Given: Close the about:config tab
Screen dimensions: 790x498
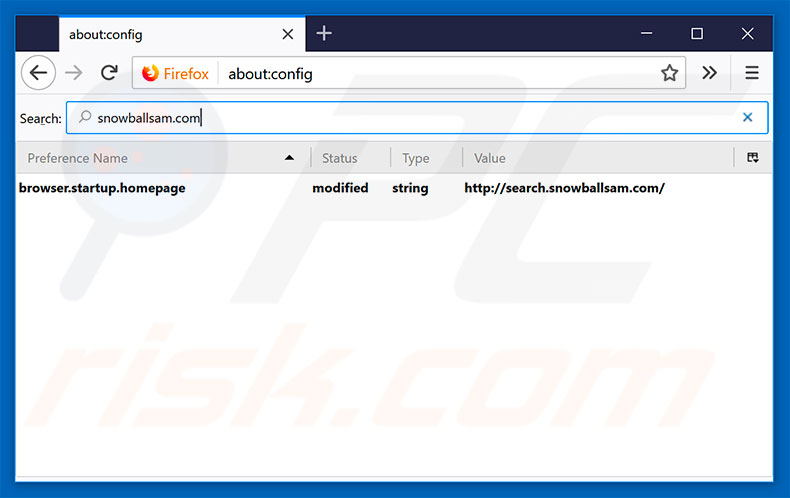Looking at the screenshot, I should [x=288, y=34].
